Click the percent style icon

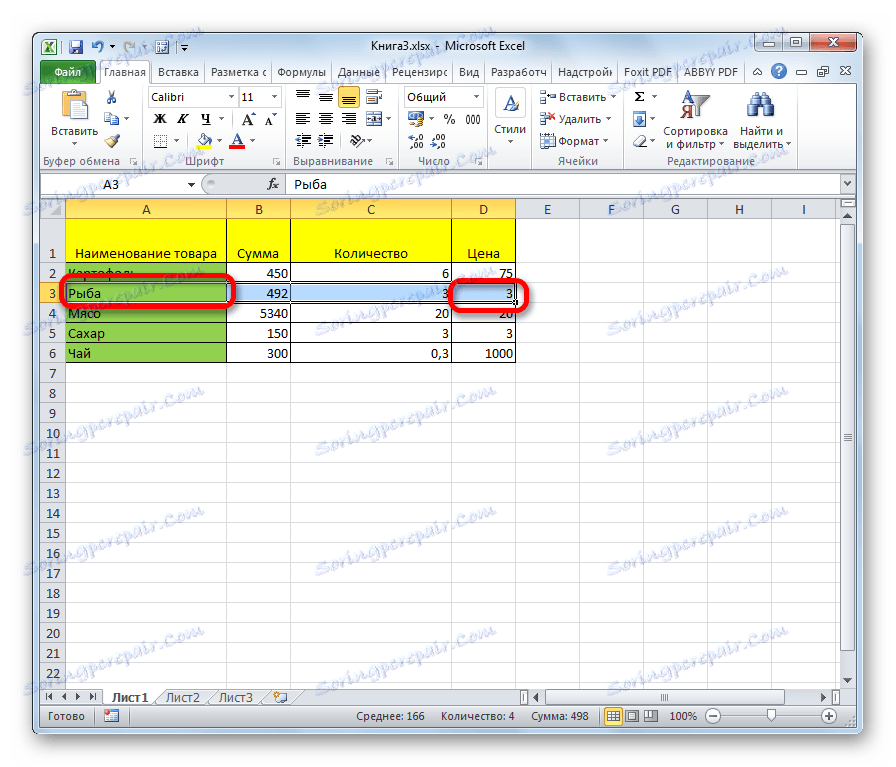click(x=450, y=119)
